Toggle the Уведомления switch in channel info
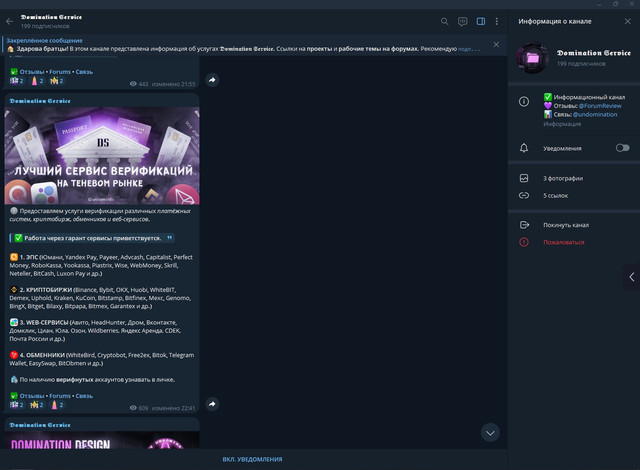640x470 pixels. tap(622, 148)
